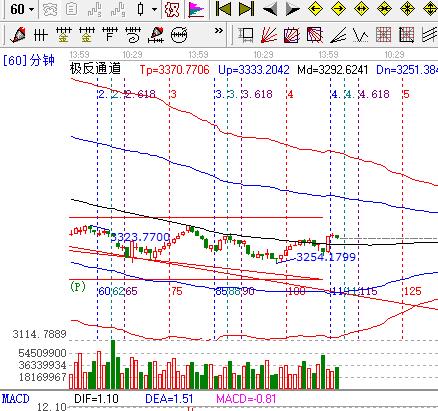Open the 60-minute period dropdown
438x411 pixels.
point(23,9)
